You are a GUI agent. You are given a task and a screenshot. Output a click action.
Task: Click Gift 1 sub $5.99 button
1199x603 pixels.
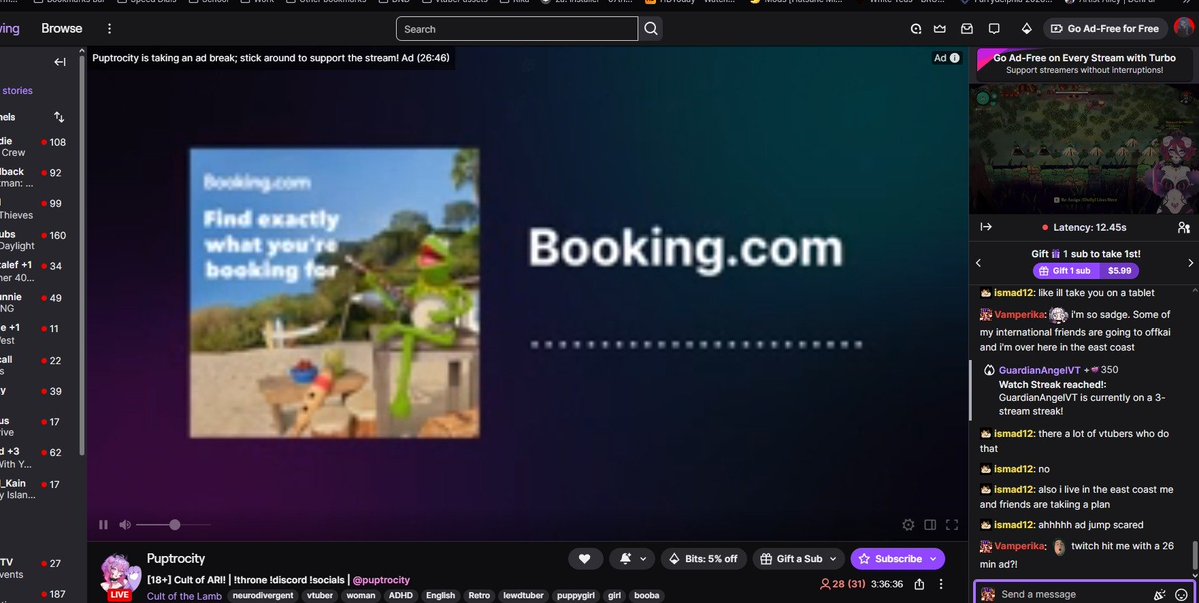tap(1086, 271)
